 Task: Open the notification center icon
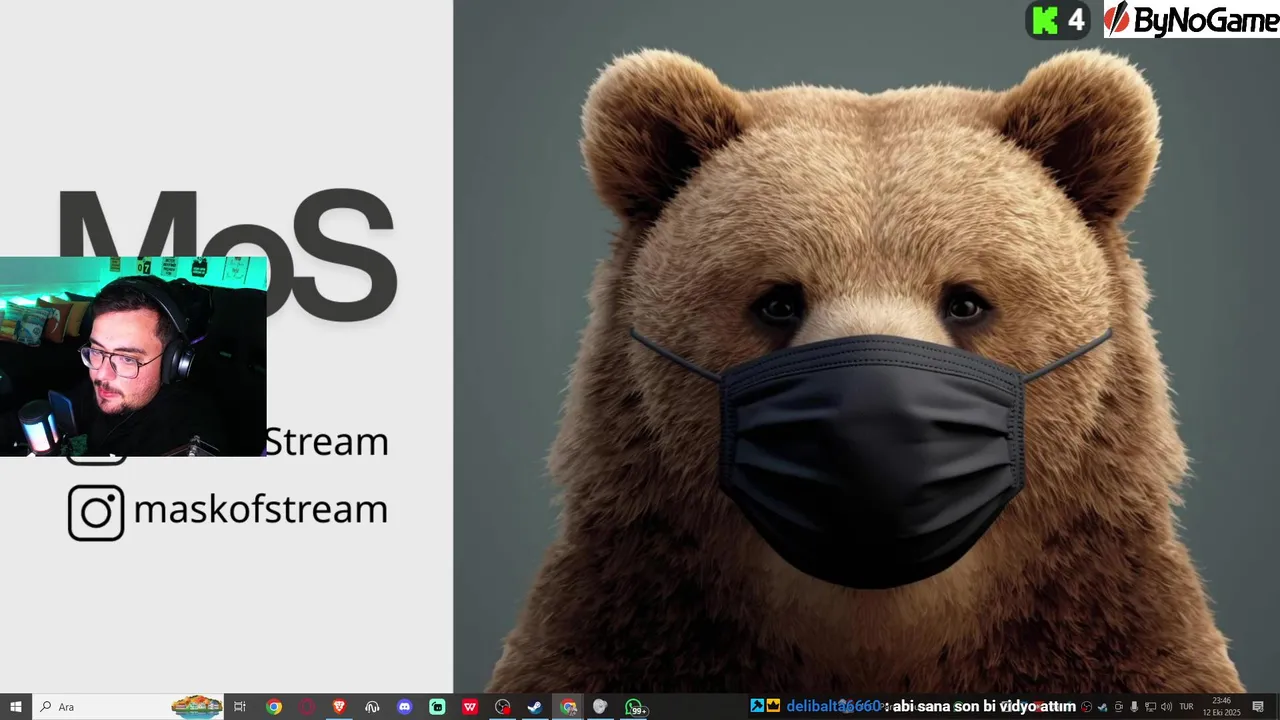coord(1258,707)
